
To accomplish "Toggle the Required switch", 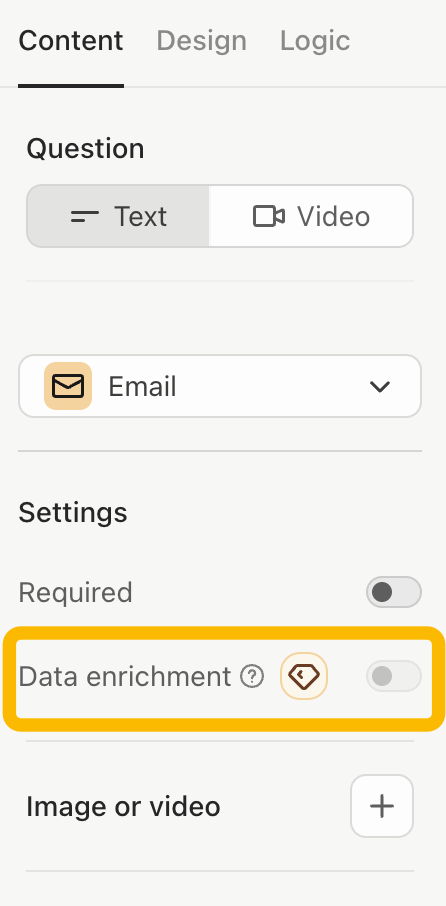I will coord(393,592).
